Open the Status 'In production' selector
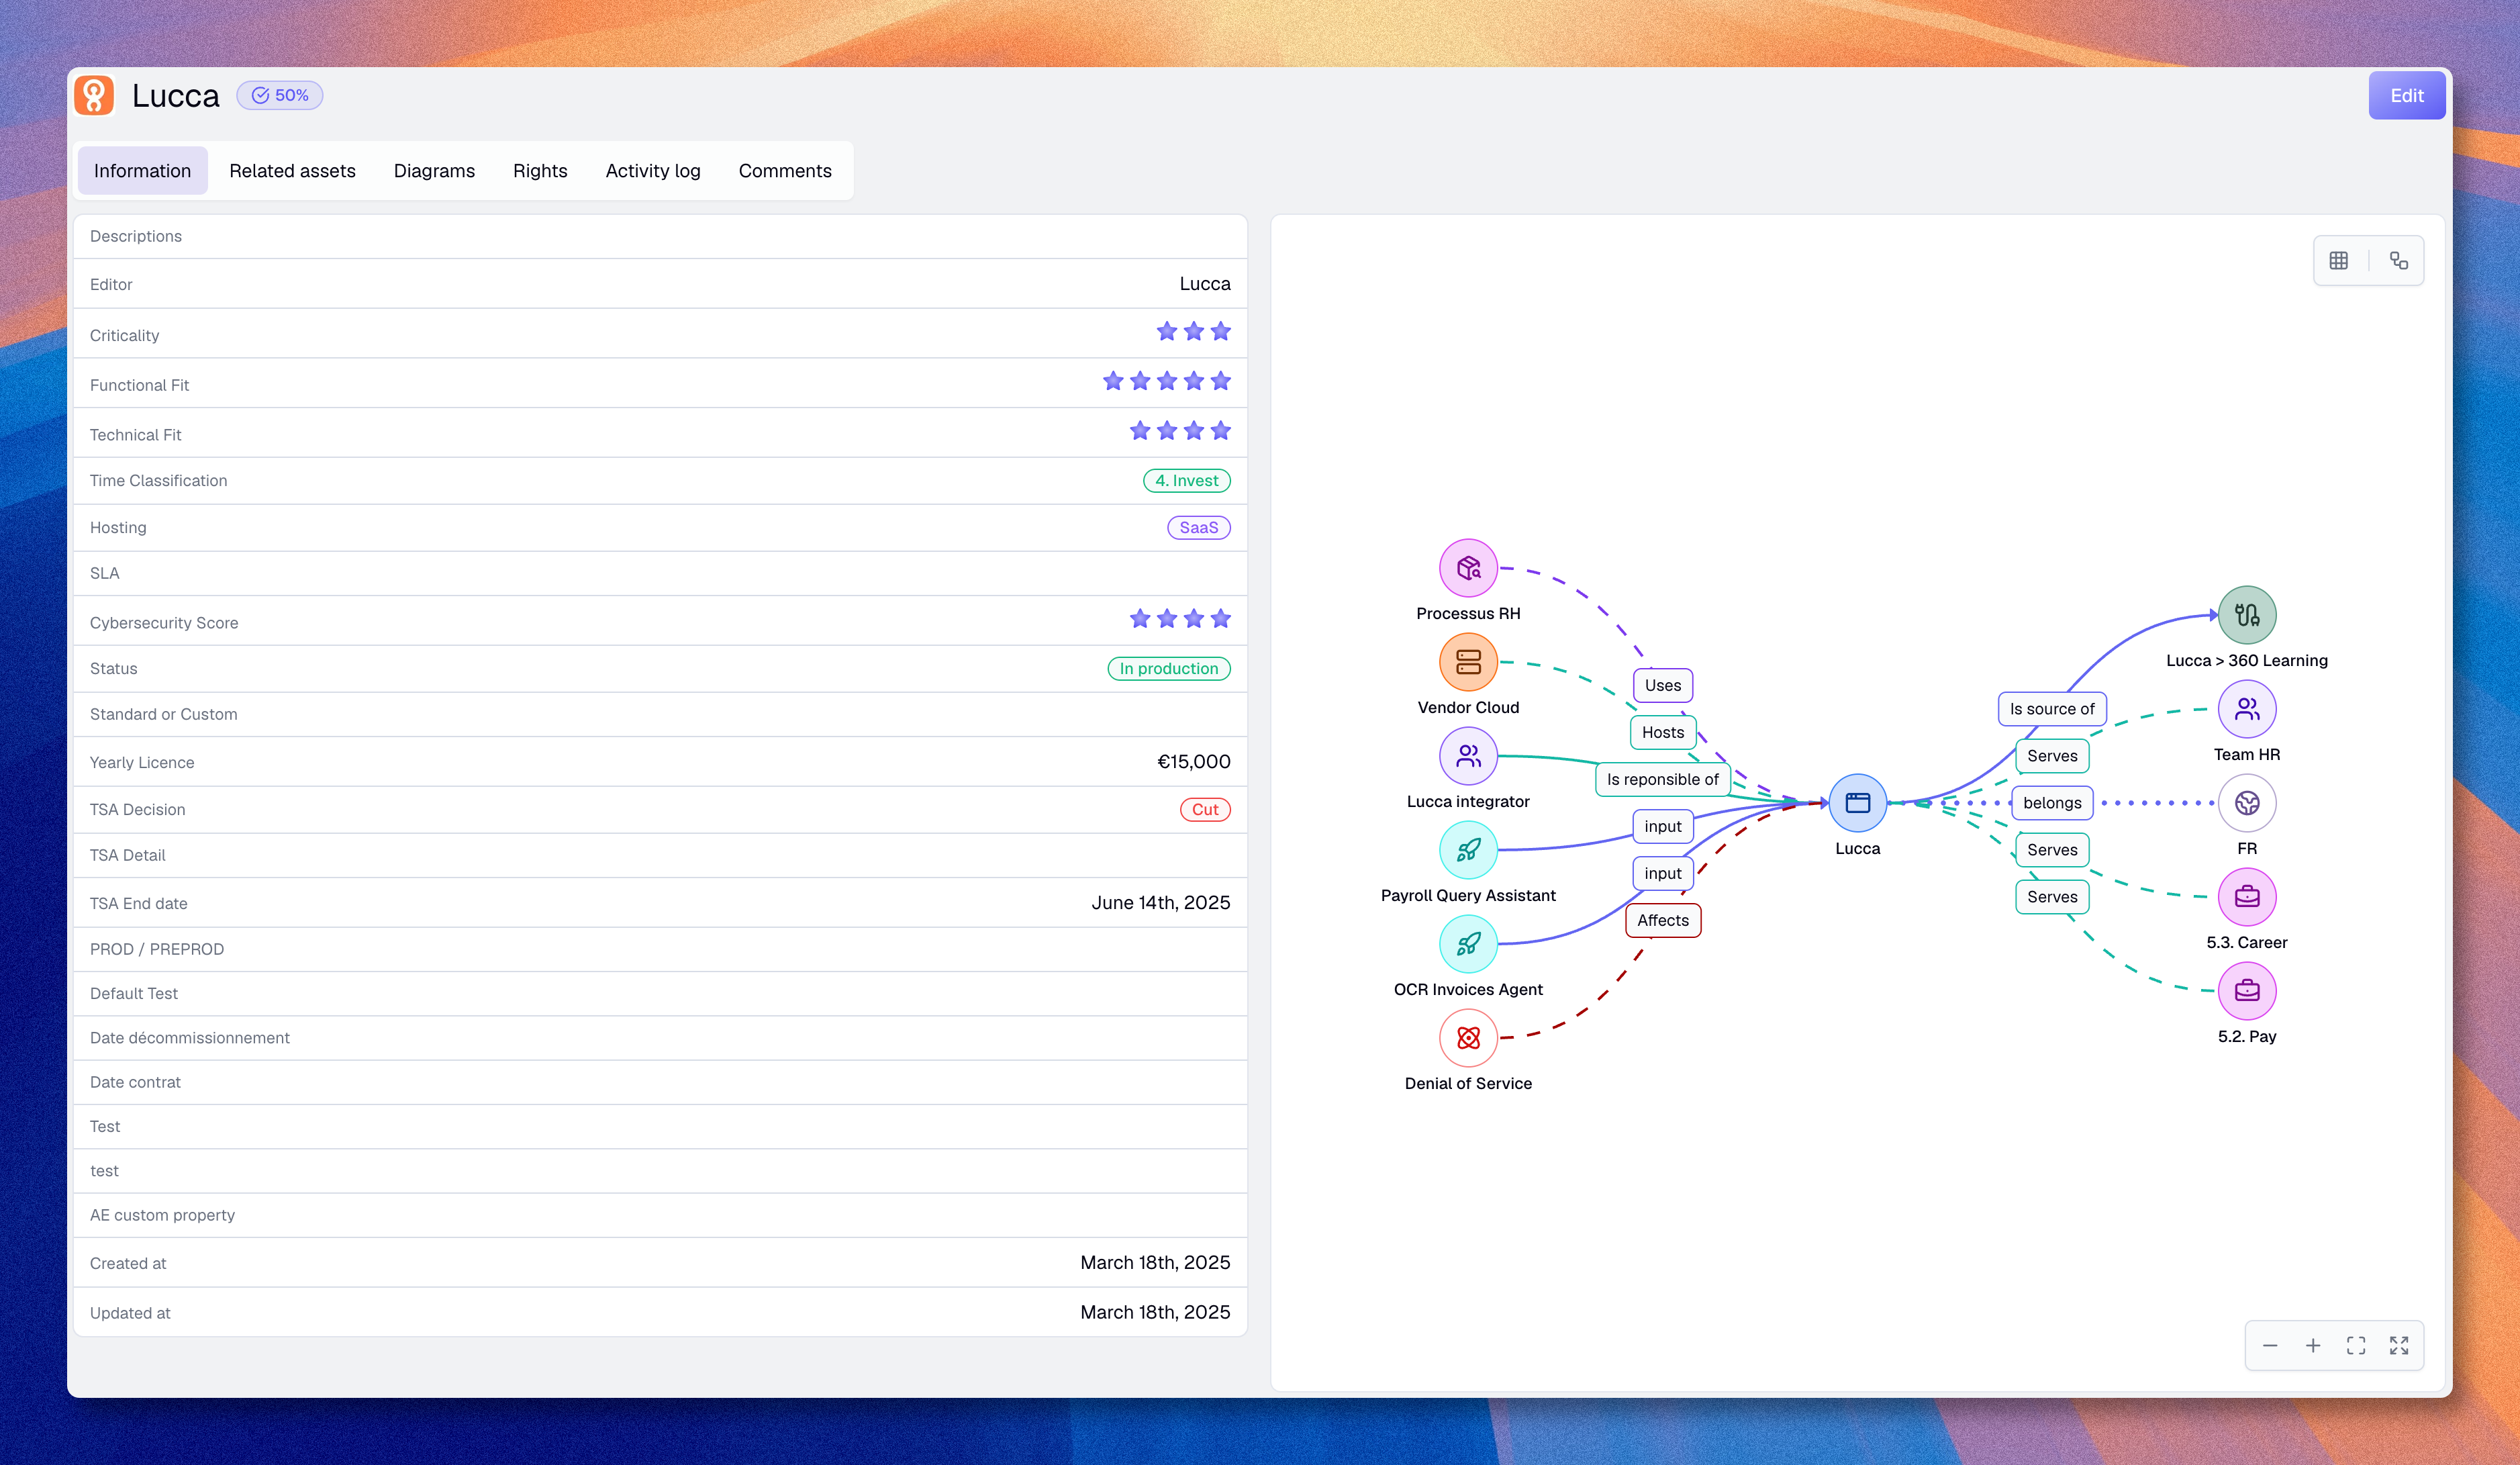Screen dimensions: 2520x1465 pyautogui.click(x=1168, y=668)
